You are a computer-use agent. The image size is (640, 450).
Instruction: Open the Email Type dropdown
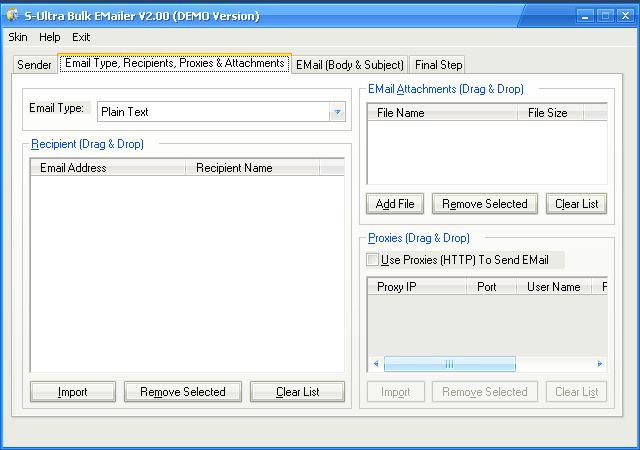click(337, 112)
